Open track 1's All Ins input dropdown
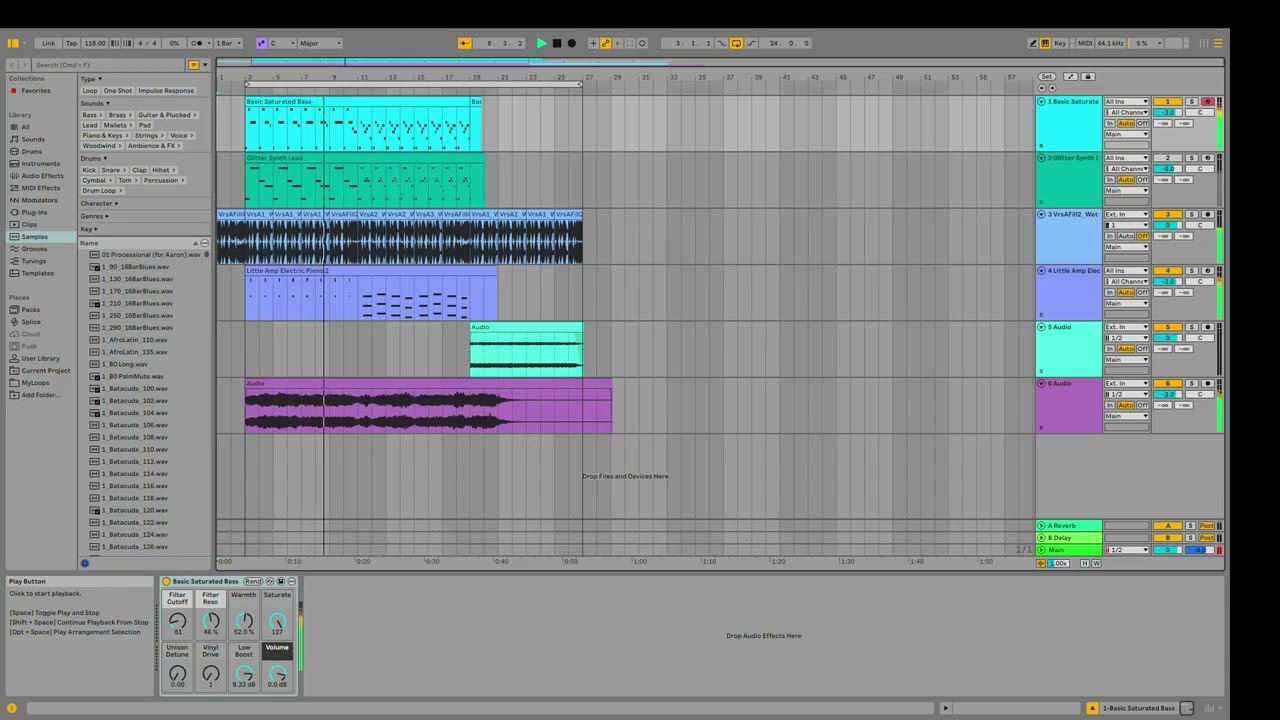This screenshot has width=1280, height=720. pyautogui.click(x=1126, y=102)
